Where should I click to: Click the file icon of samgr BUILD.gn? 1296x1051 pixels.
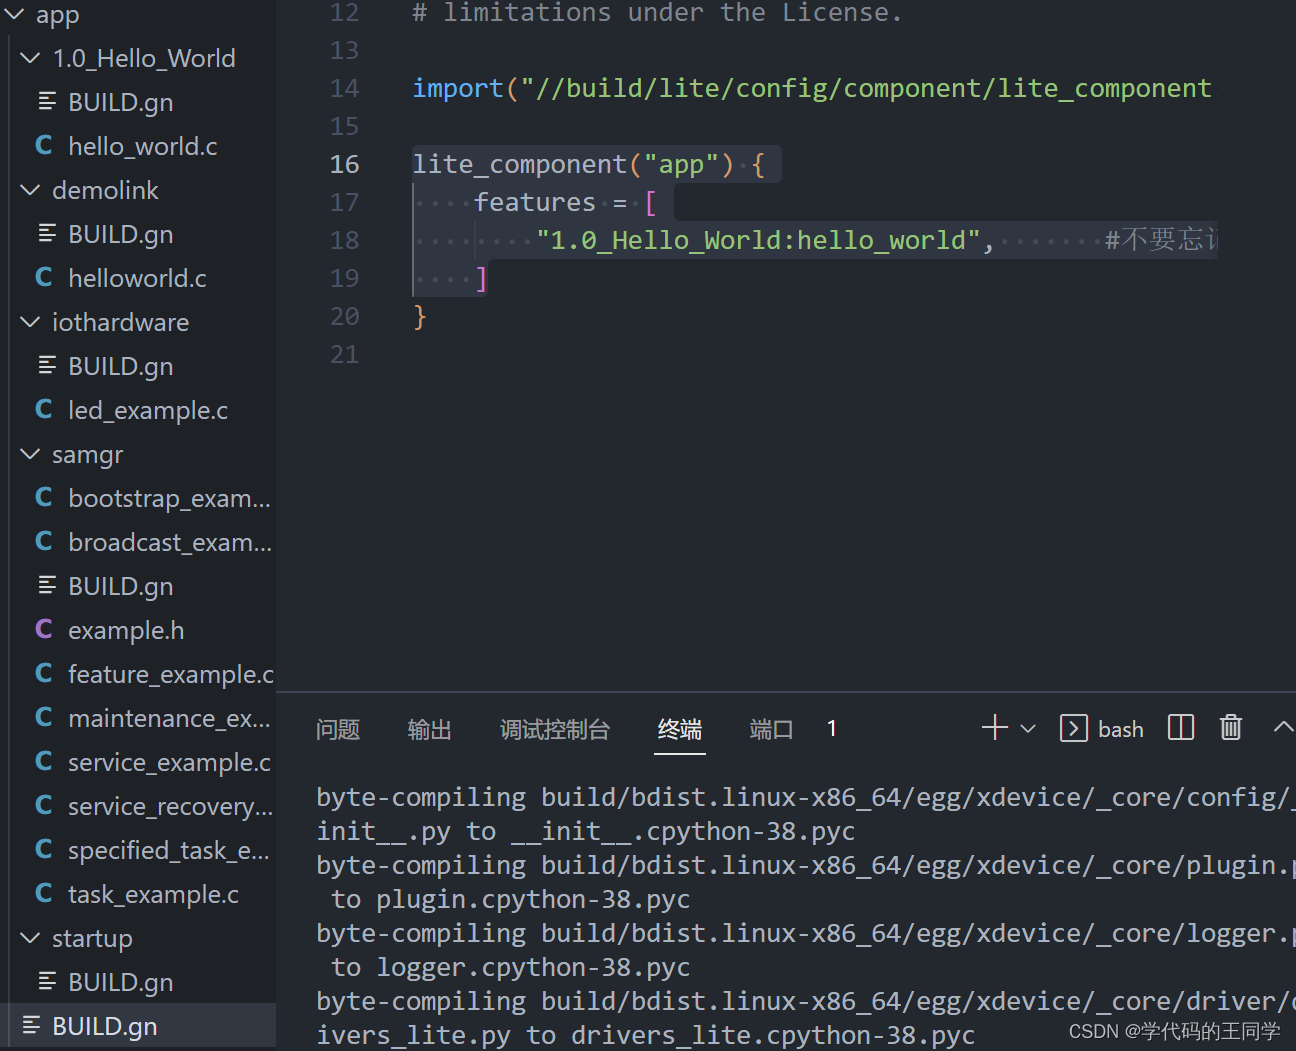[x=47, y=585]
